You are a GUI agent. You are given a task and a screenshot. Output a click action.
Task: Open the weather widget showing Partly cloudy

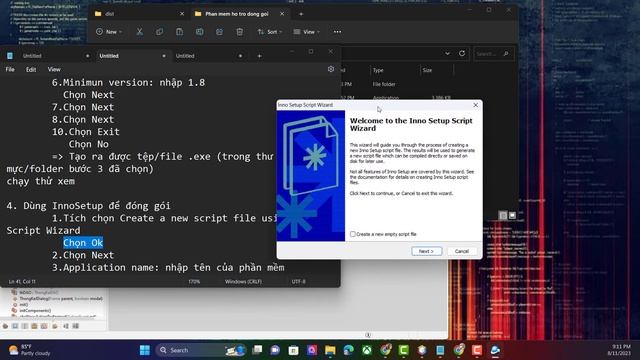pyautogui.click(x=30, y=350)
